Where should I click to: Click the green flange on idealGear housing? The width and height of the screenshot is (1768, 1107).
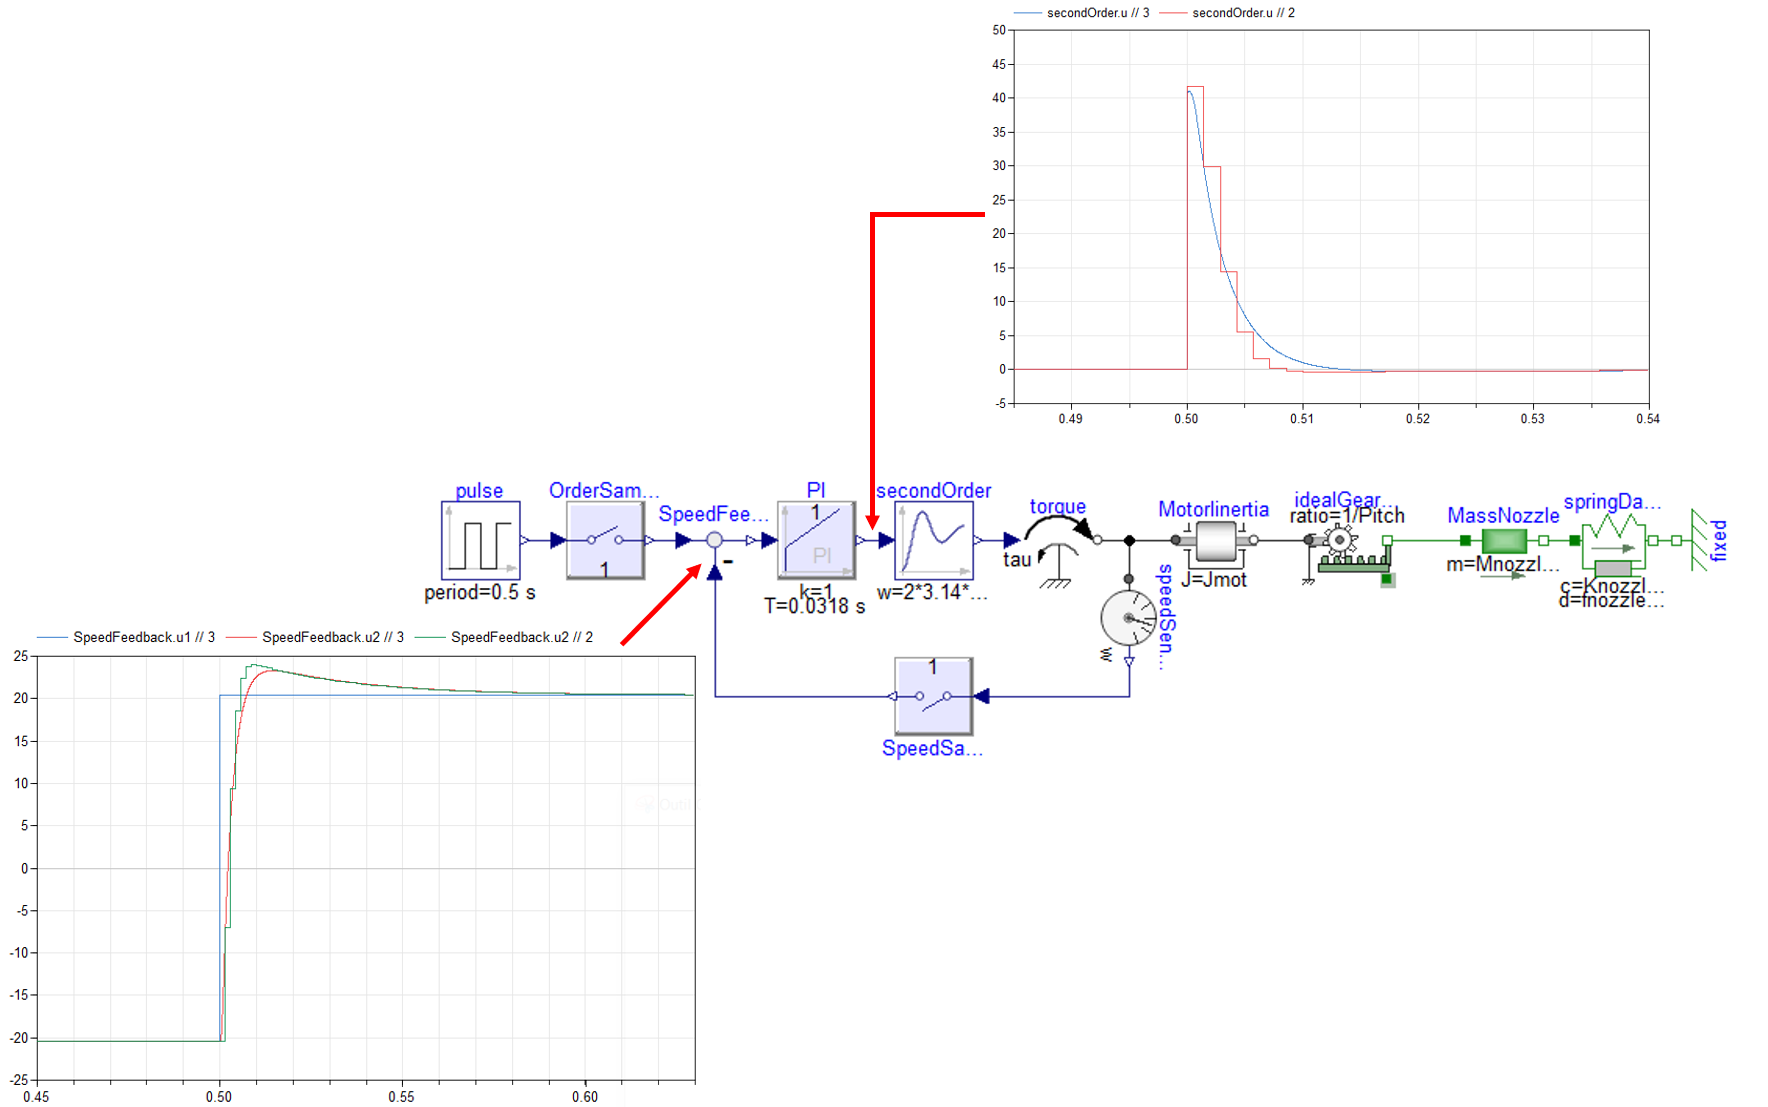1387,579
